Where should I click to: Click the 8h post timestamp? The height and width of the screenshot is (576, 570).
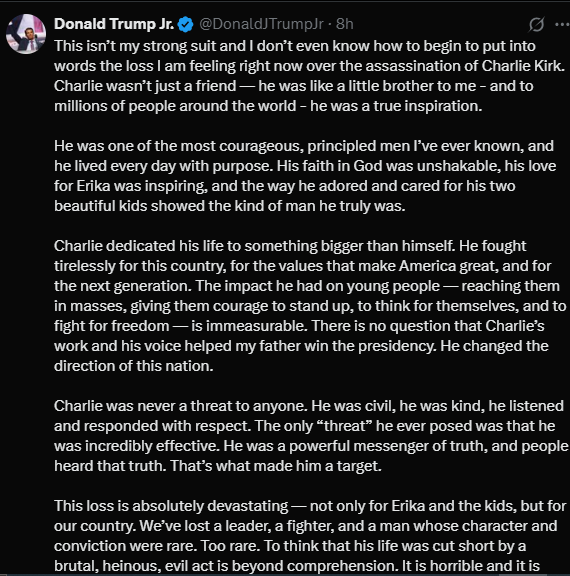pos(344,24)
